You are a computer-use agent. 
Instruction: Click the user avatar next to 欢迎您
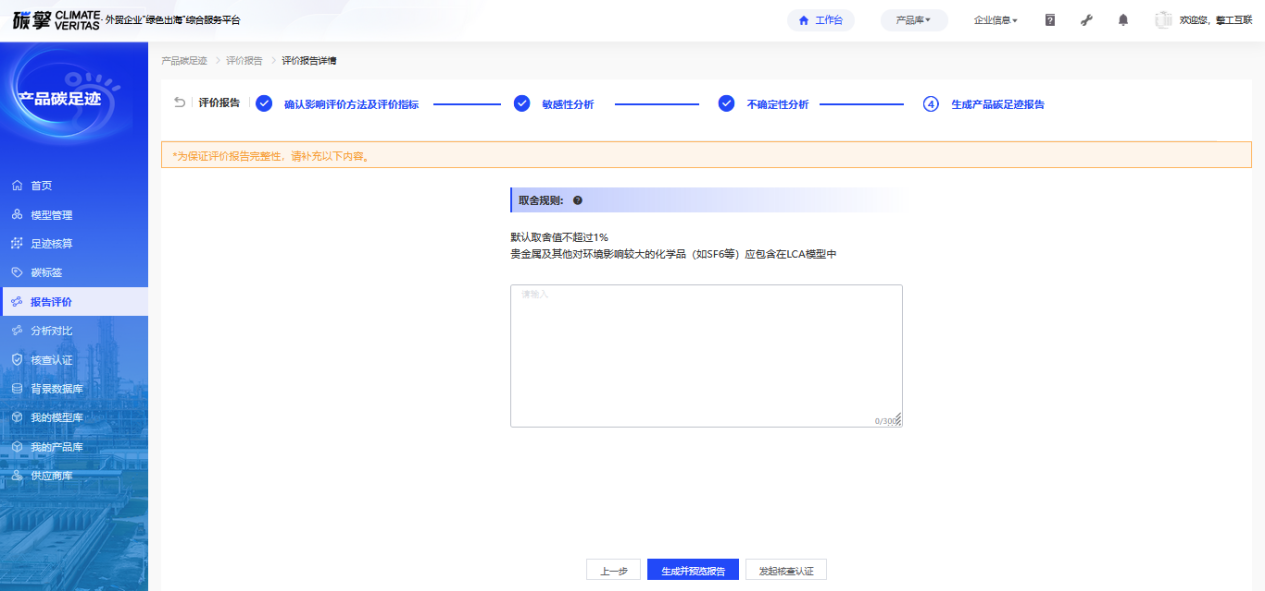click(x=1163, y=20)
